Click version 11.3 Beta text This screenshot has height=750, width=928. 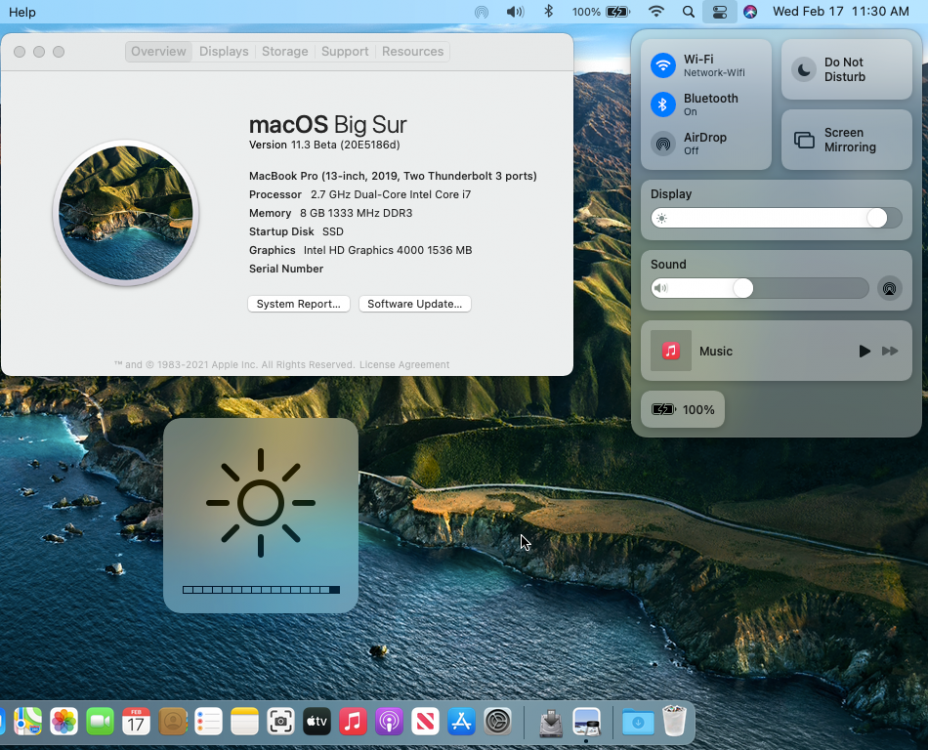click(x=324, y=145)
